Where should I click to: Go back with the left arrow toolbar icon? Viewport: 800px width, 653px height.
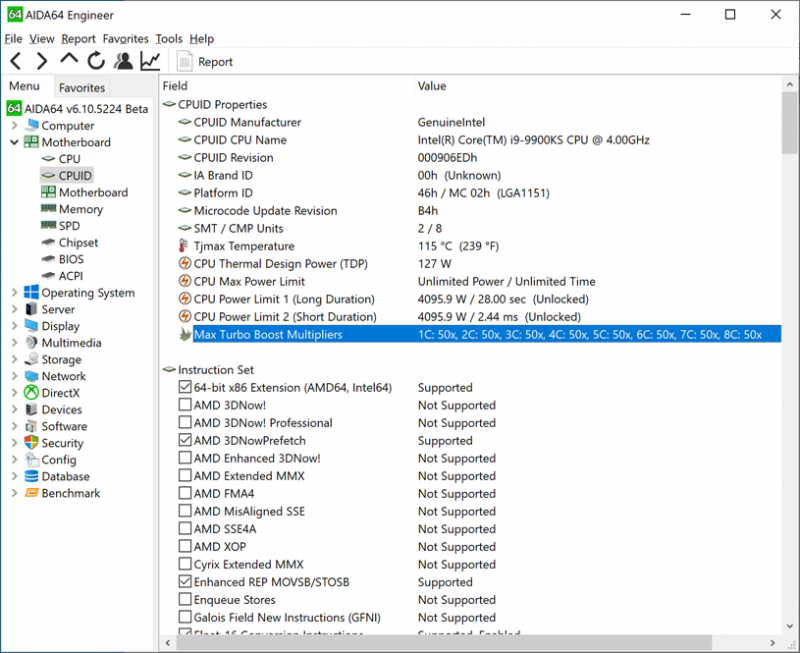coord(16,61)
